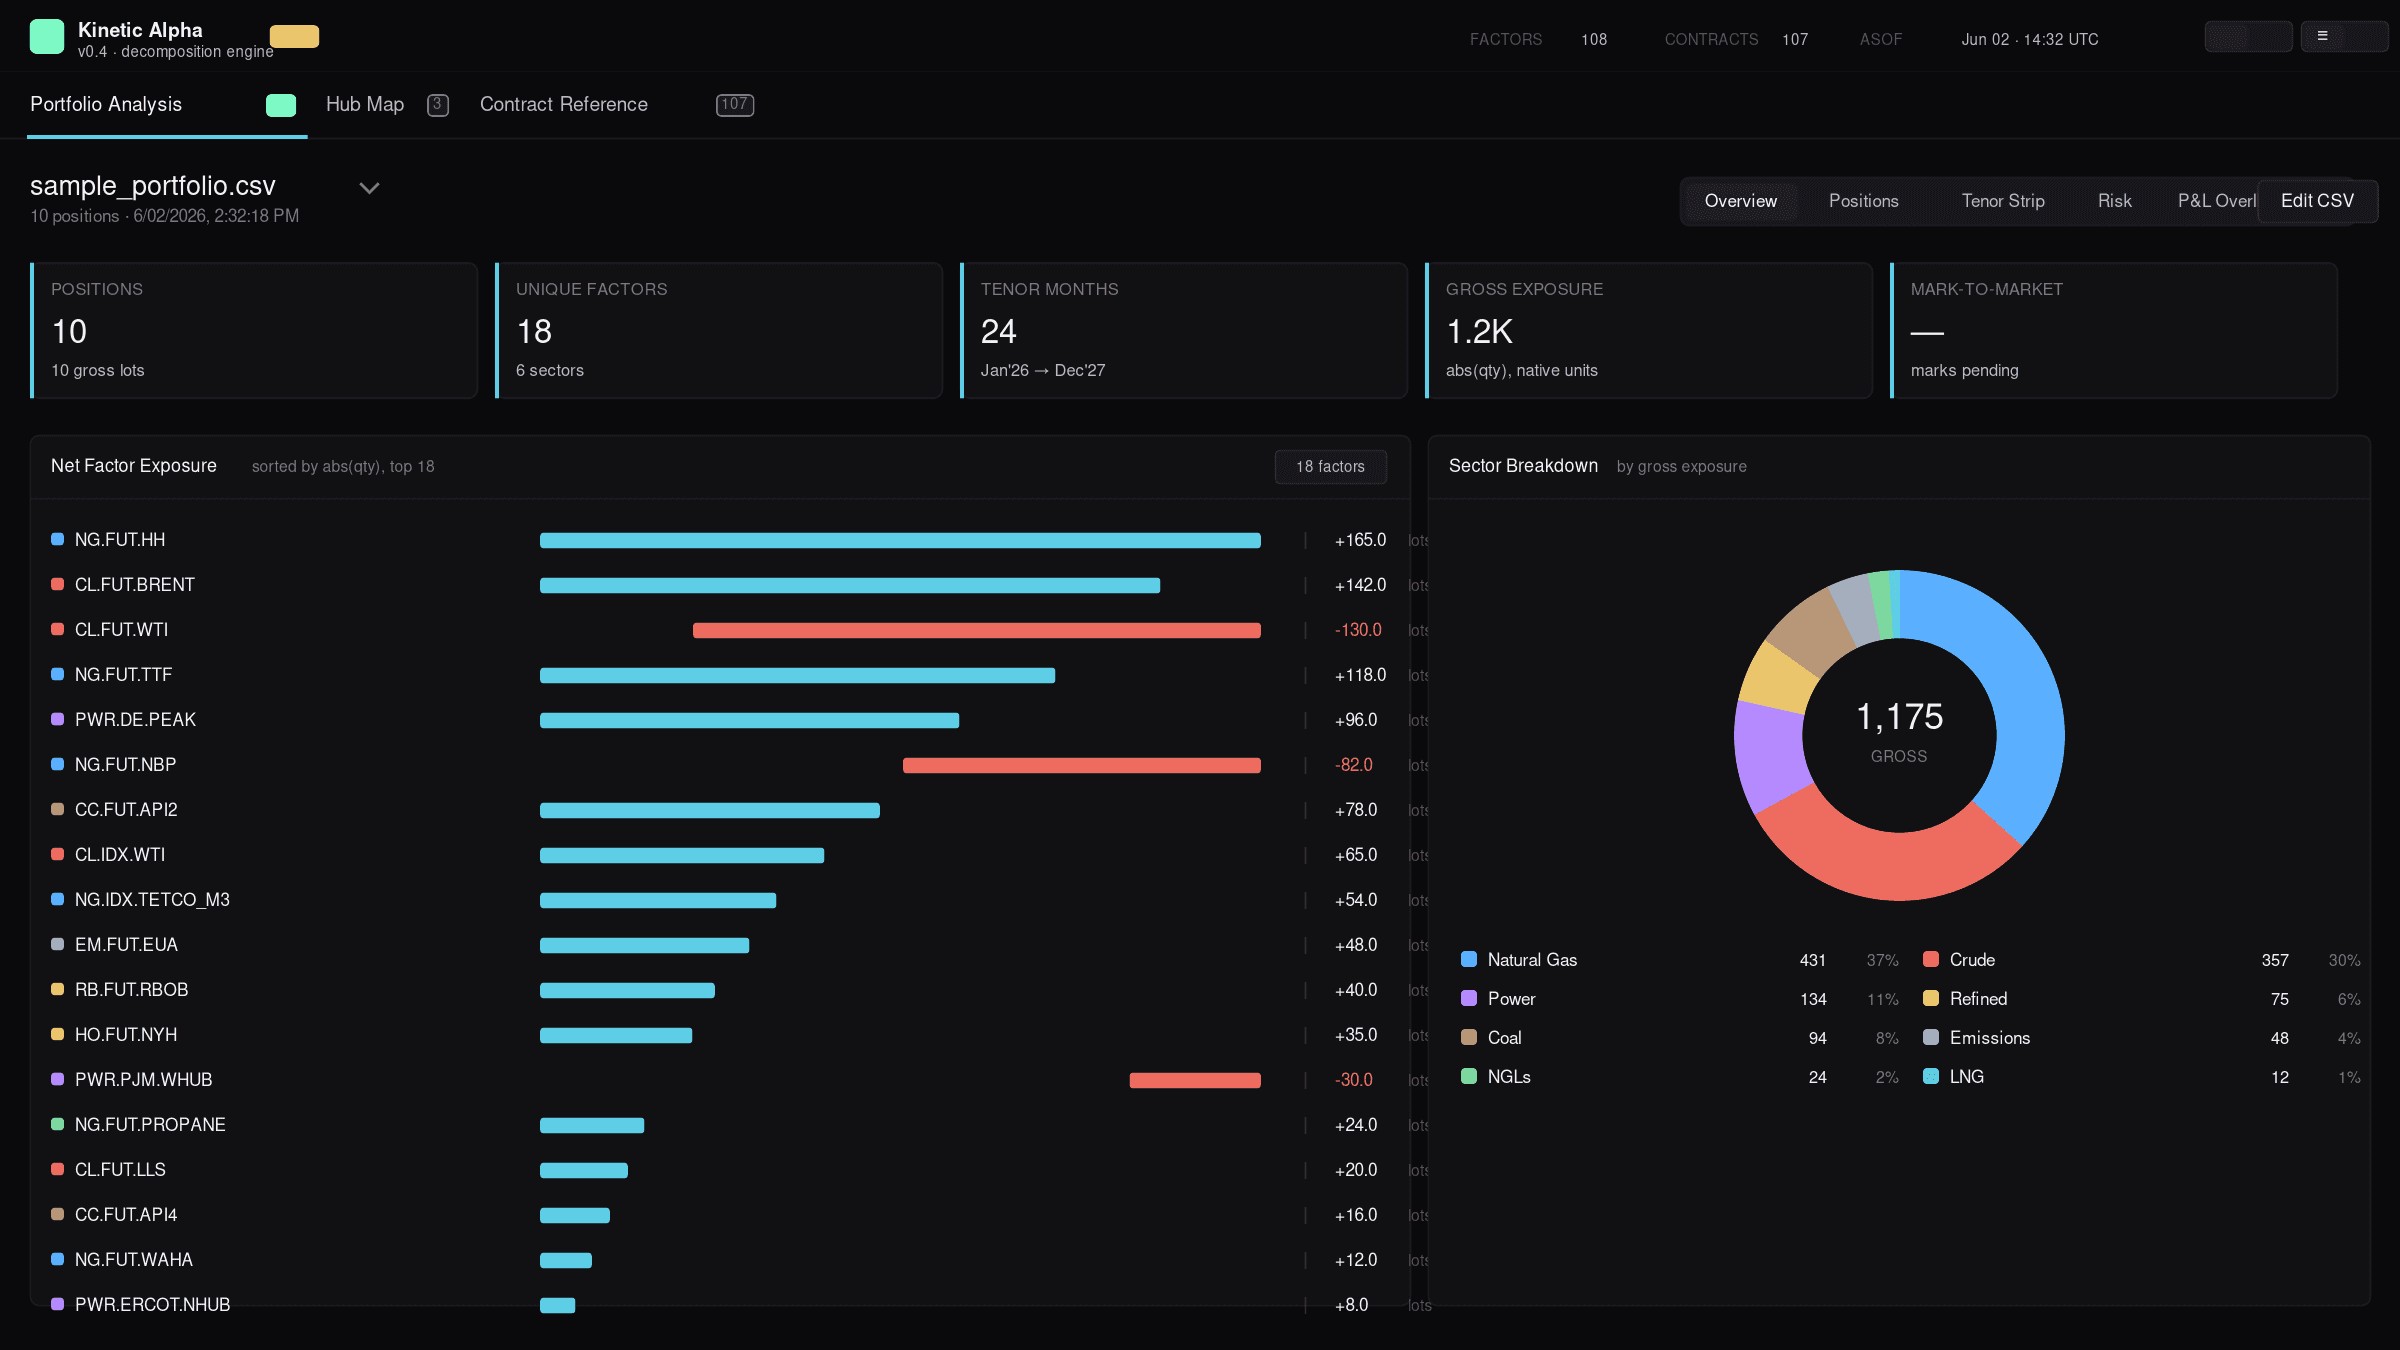2400x1350 pixels.
Task: Select the NG.FUT.PROPANE factor label
Action: pos(150,1125)
